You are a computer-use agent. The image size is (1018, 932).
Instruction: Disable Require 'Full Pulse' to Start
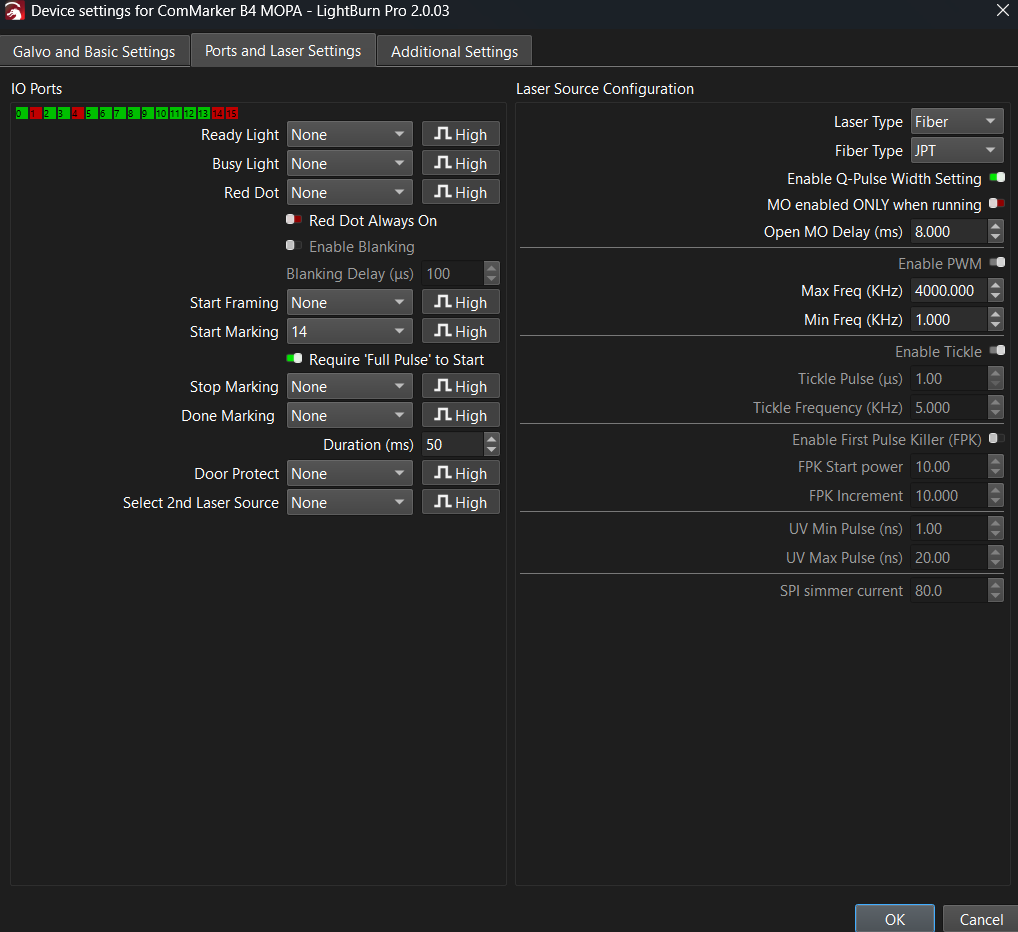click(x=294, y=359)
